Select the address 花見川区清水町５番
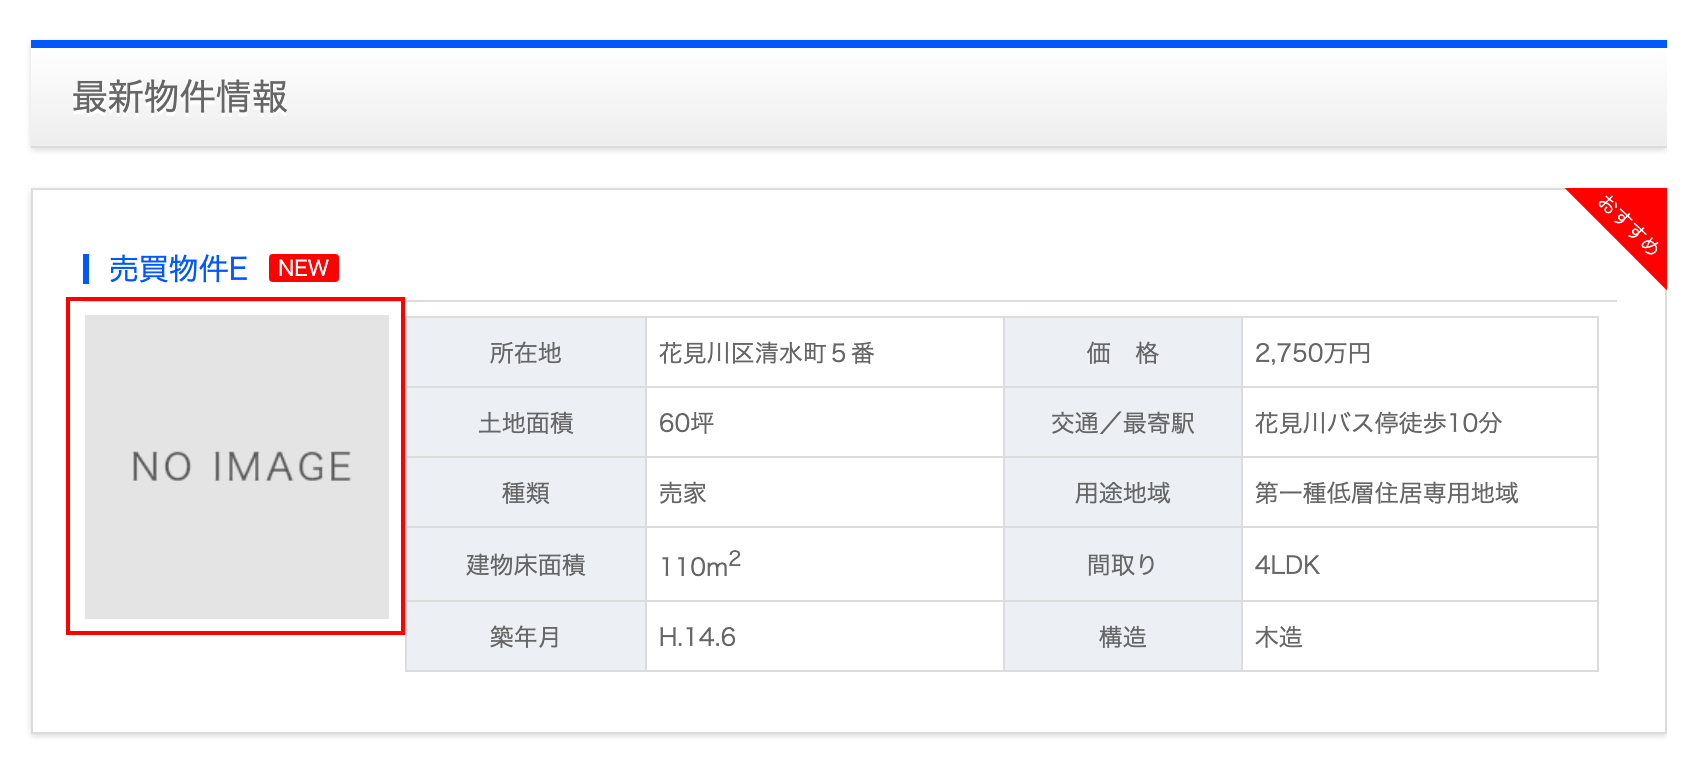1696x780 pixels. [766, 353]
